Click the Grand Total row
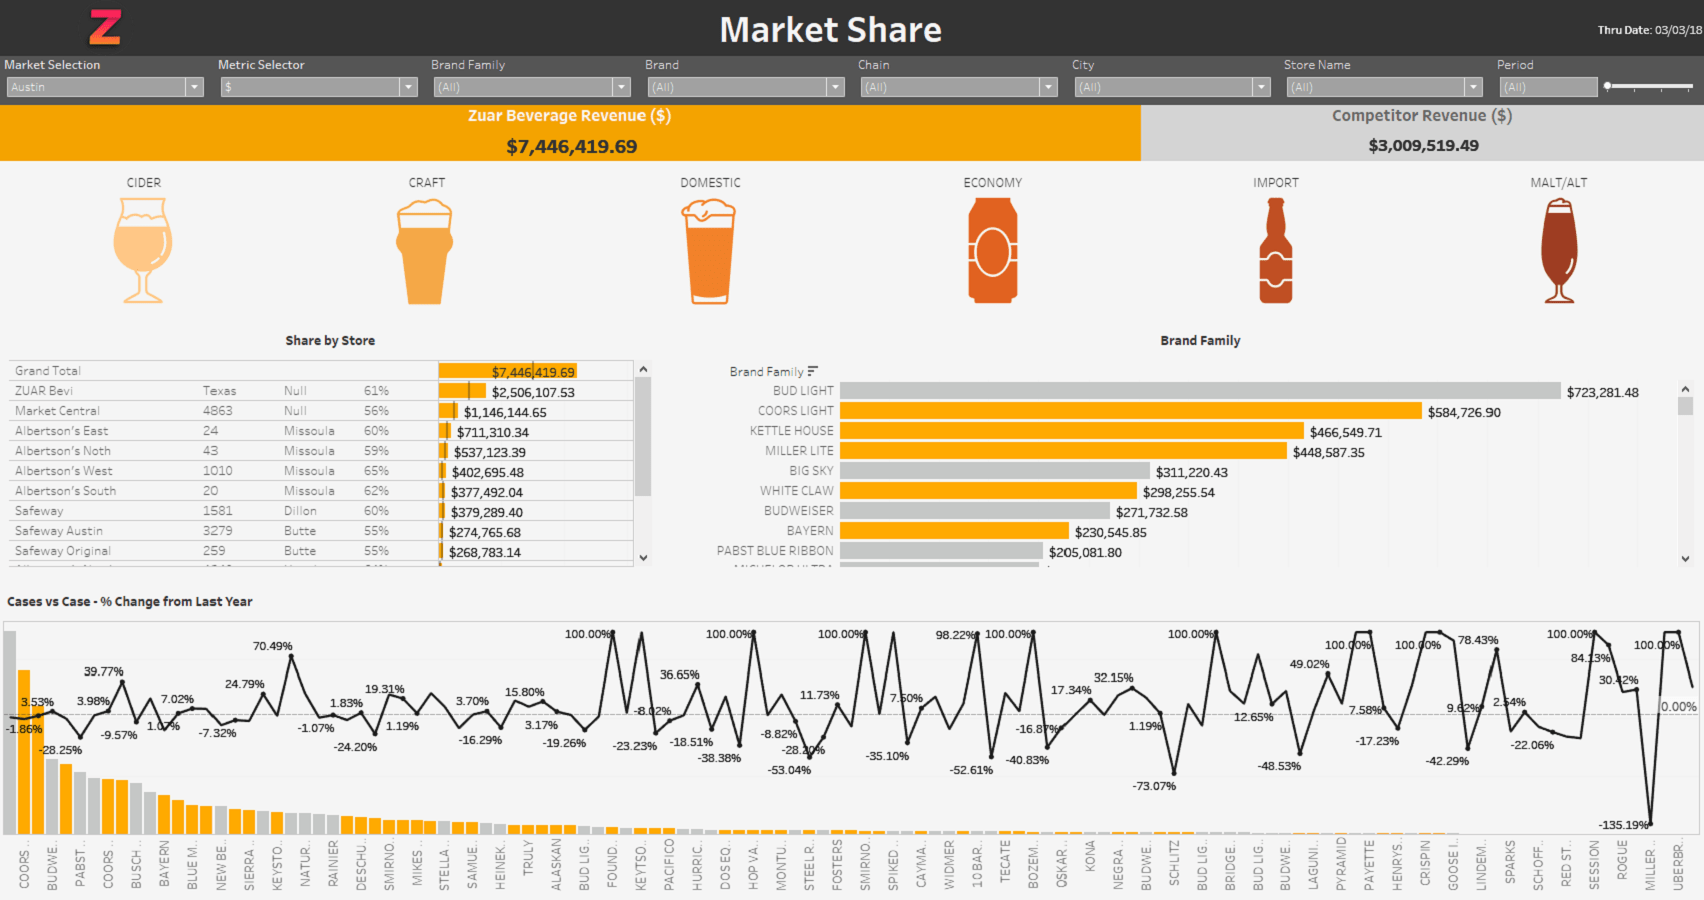The image size is (1704, 900). [x=321, y=371]
